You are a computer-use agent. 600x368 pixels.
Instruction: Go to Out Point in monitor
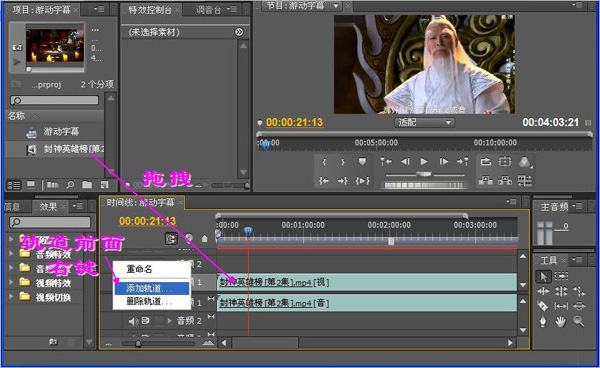342,181
